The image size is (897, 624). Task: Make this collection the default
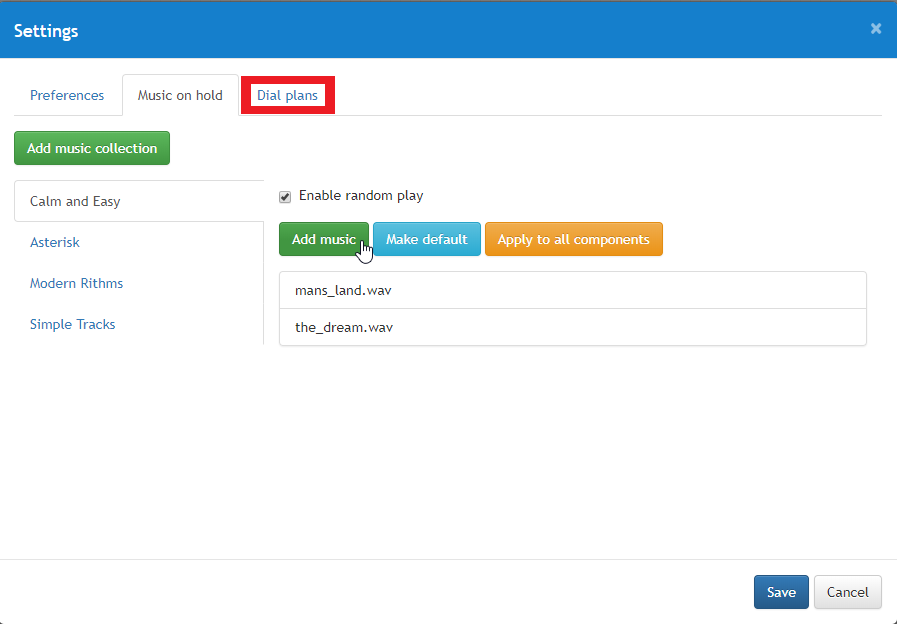pos(427,239)
